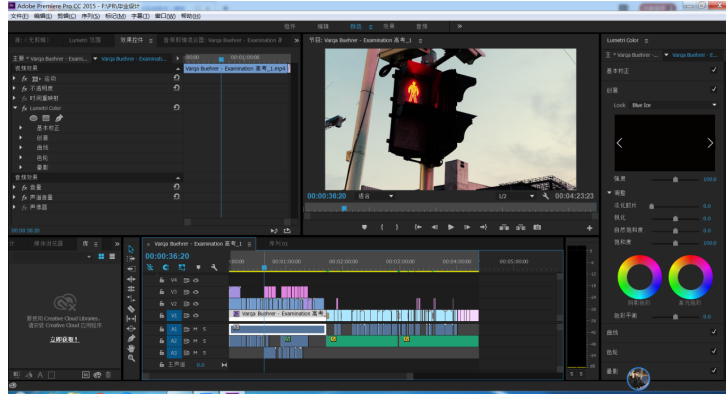Expand the 音量 audio effect
This screenshot has height=398, width=726.
14,187
